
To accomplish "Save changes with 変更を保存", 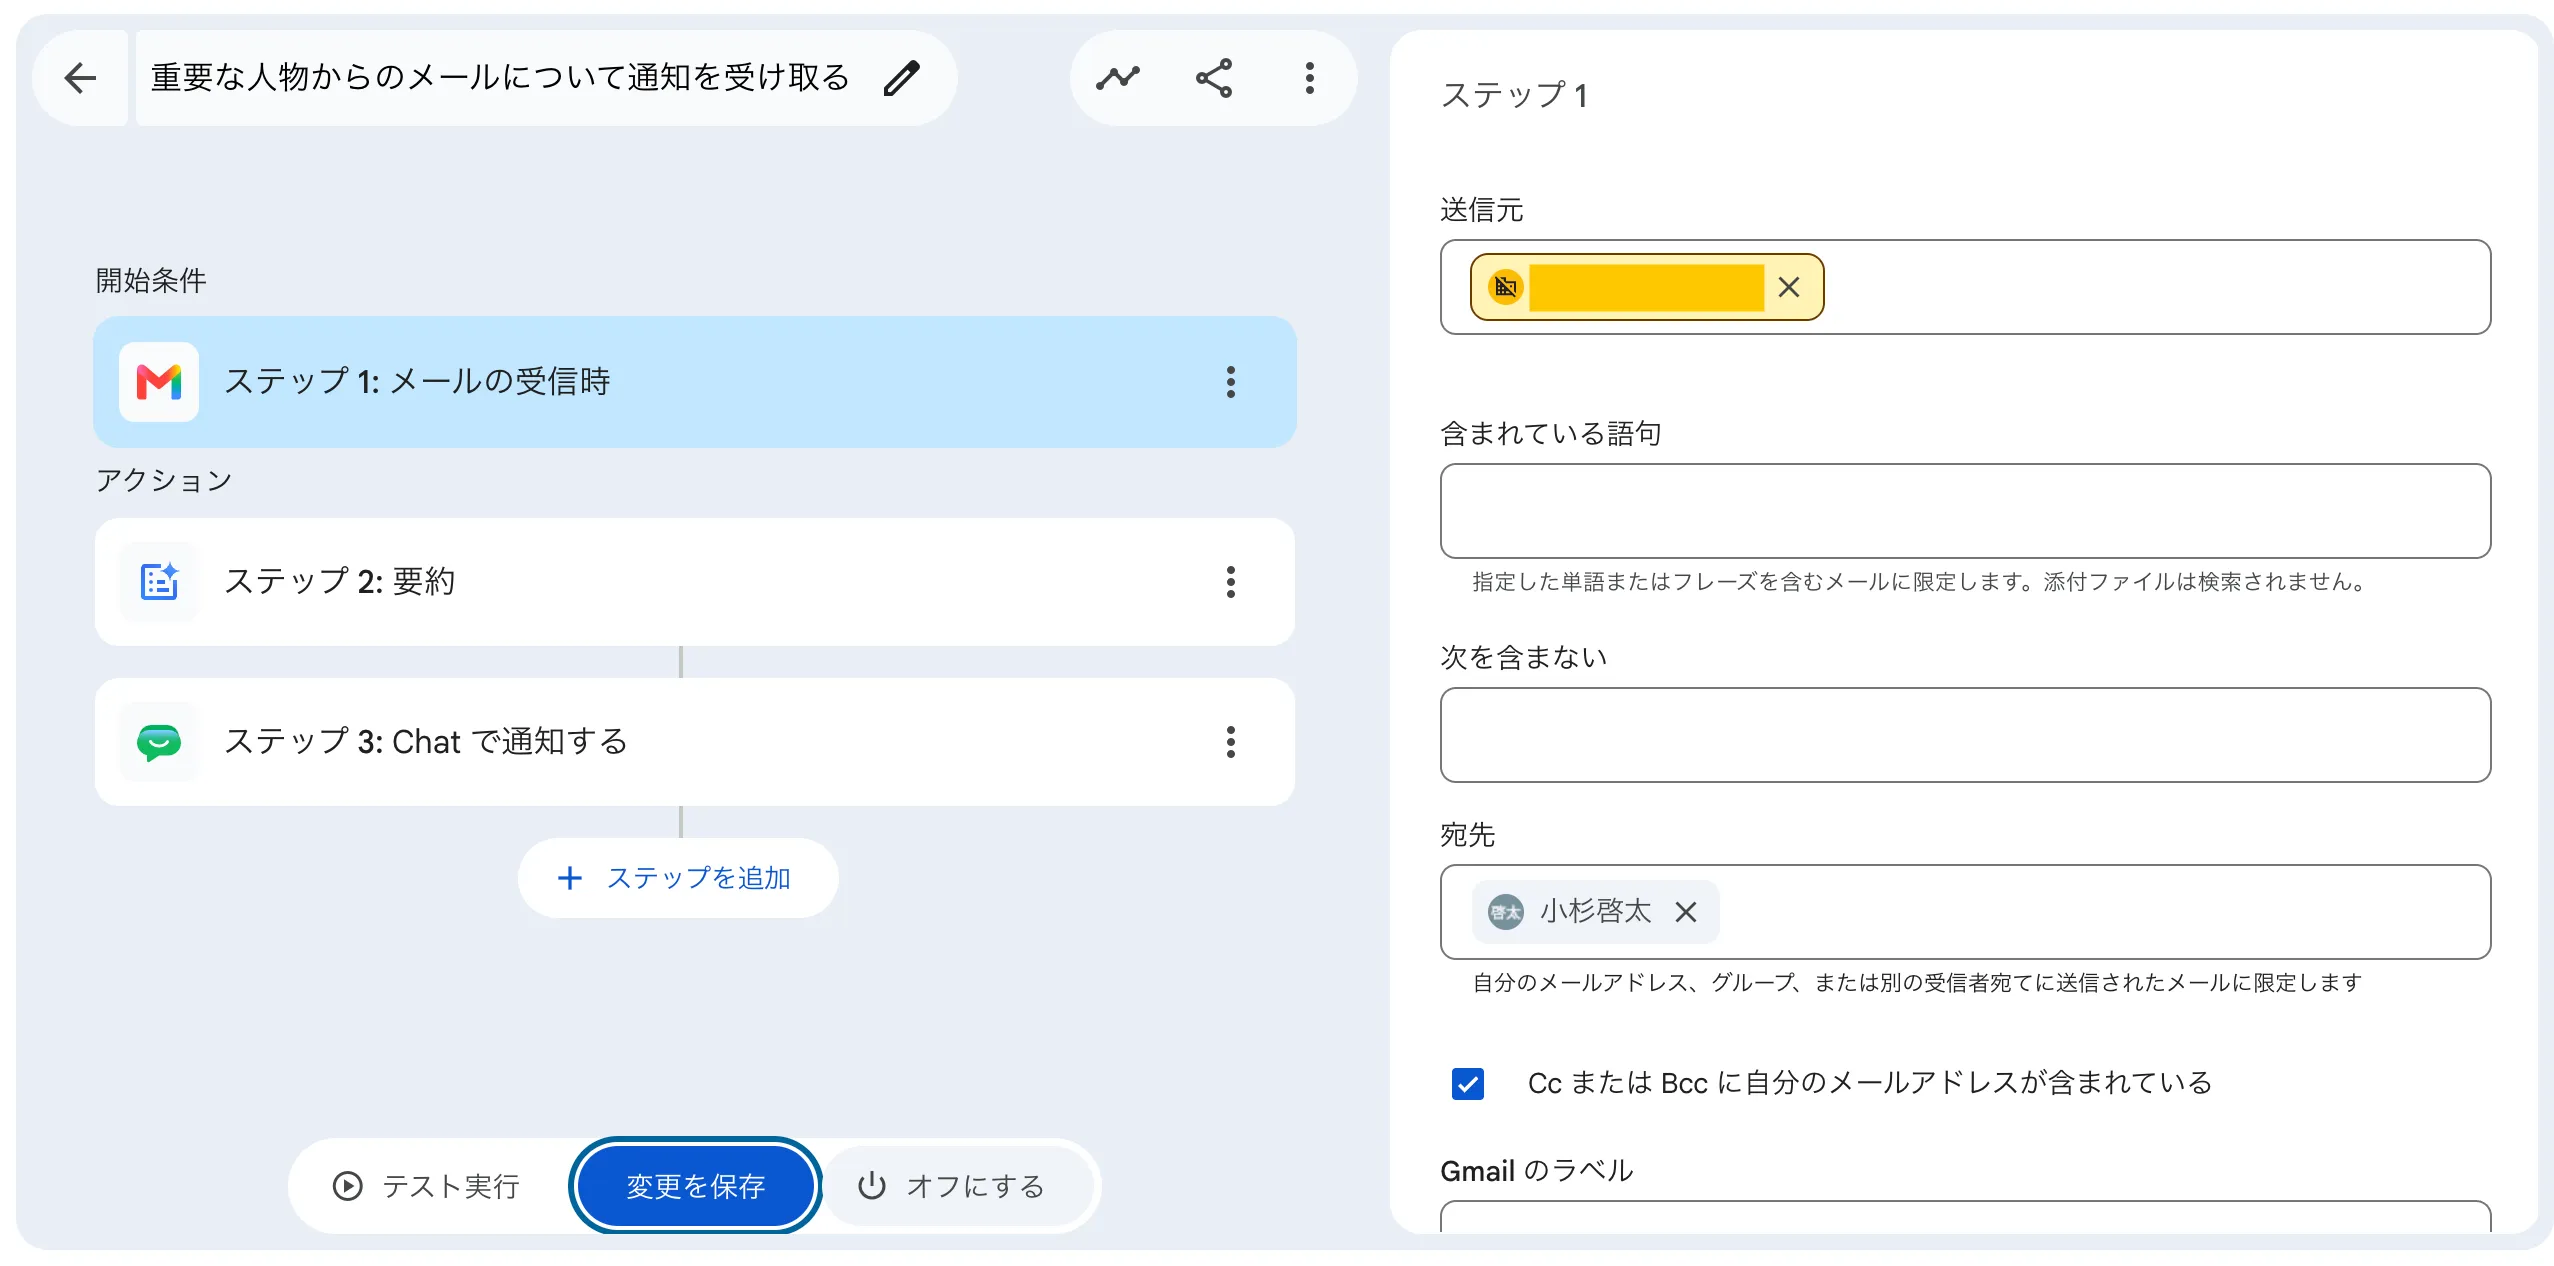I will pos(695,1186).
